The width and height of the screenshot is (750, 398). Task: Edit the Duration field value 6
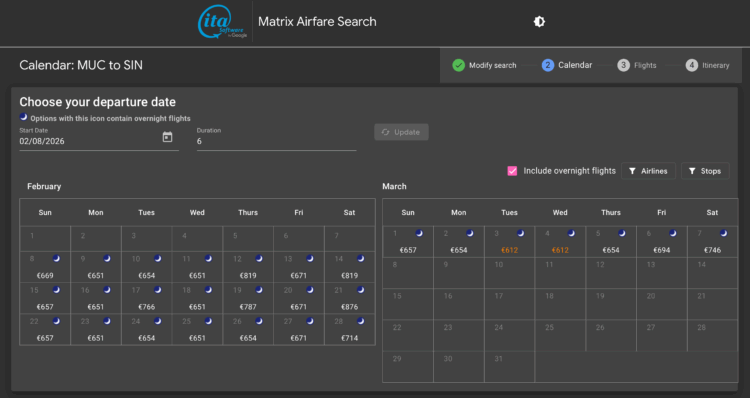[276, 141]
